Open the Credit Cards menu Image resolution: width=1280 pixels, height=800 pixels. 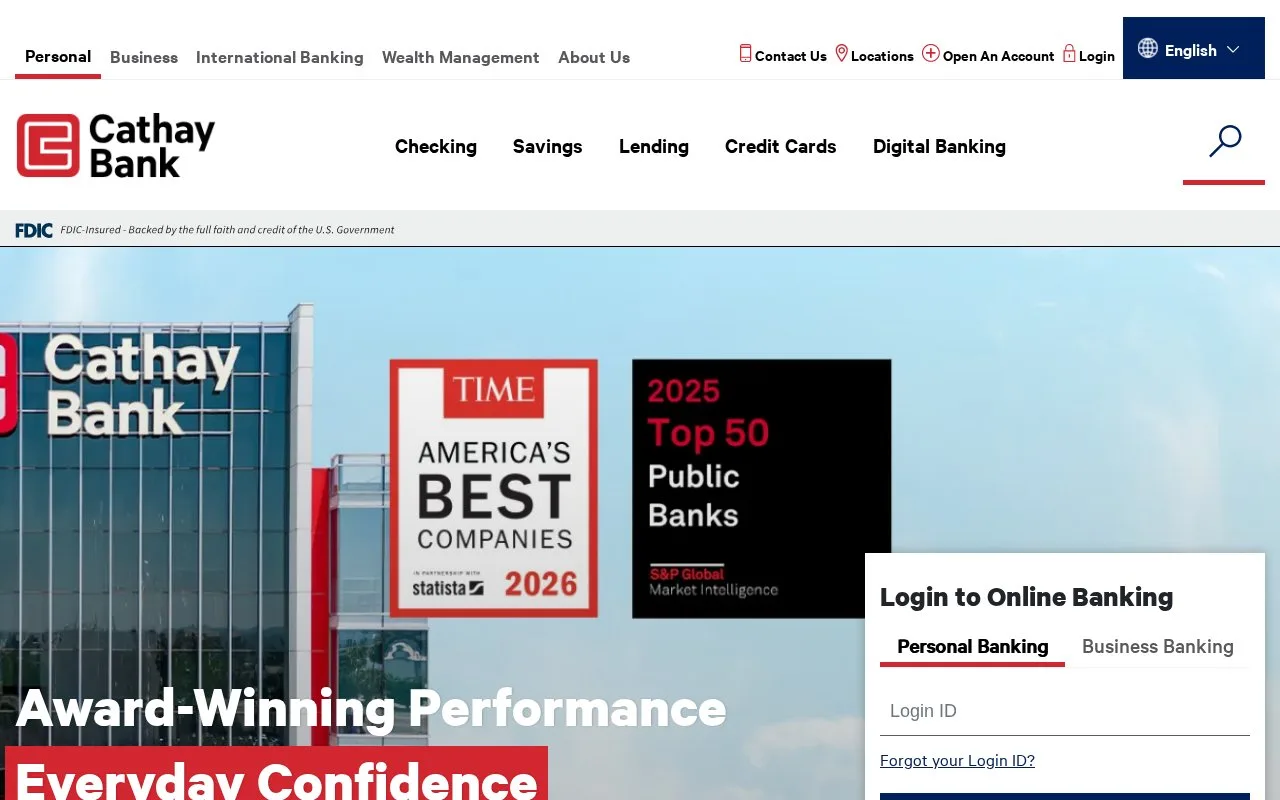click(x=781, y=146)
